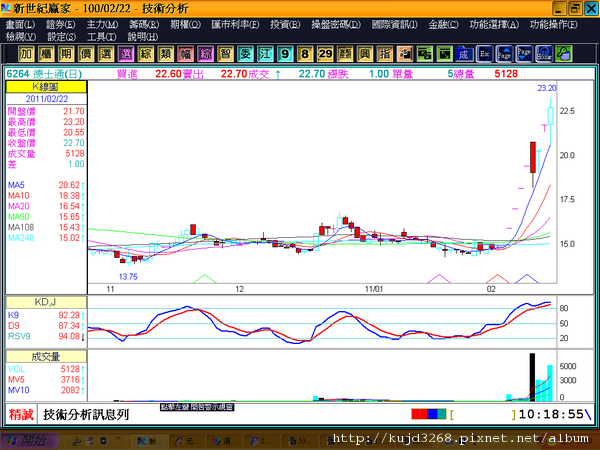600x450 pixels.
Task: Open the 畫面(L) menu
Action: click(20, 24)
